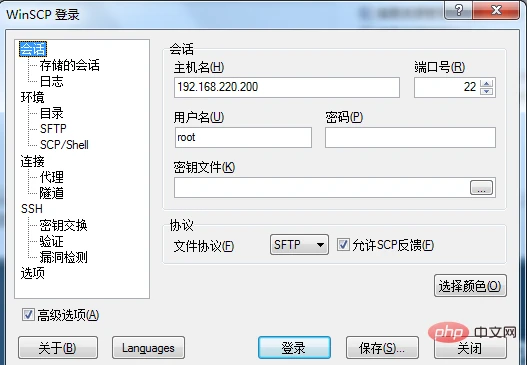Open the 目录 settings page
The image size is (527, 365).
[x=51, y=113]
